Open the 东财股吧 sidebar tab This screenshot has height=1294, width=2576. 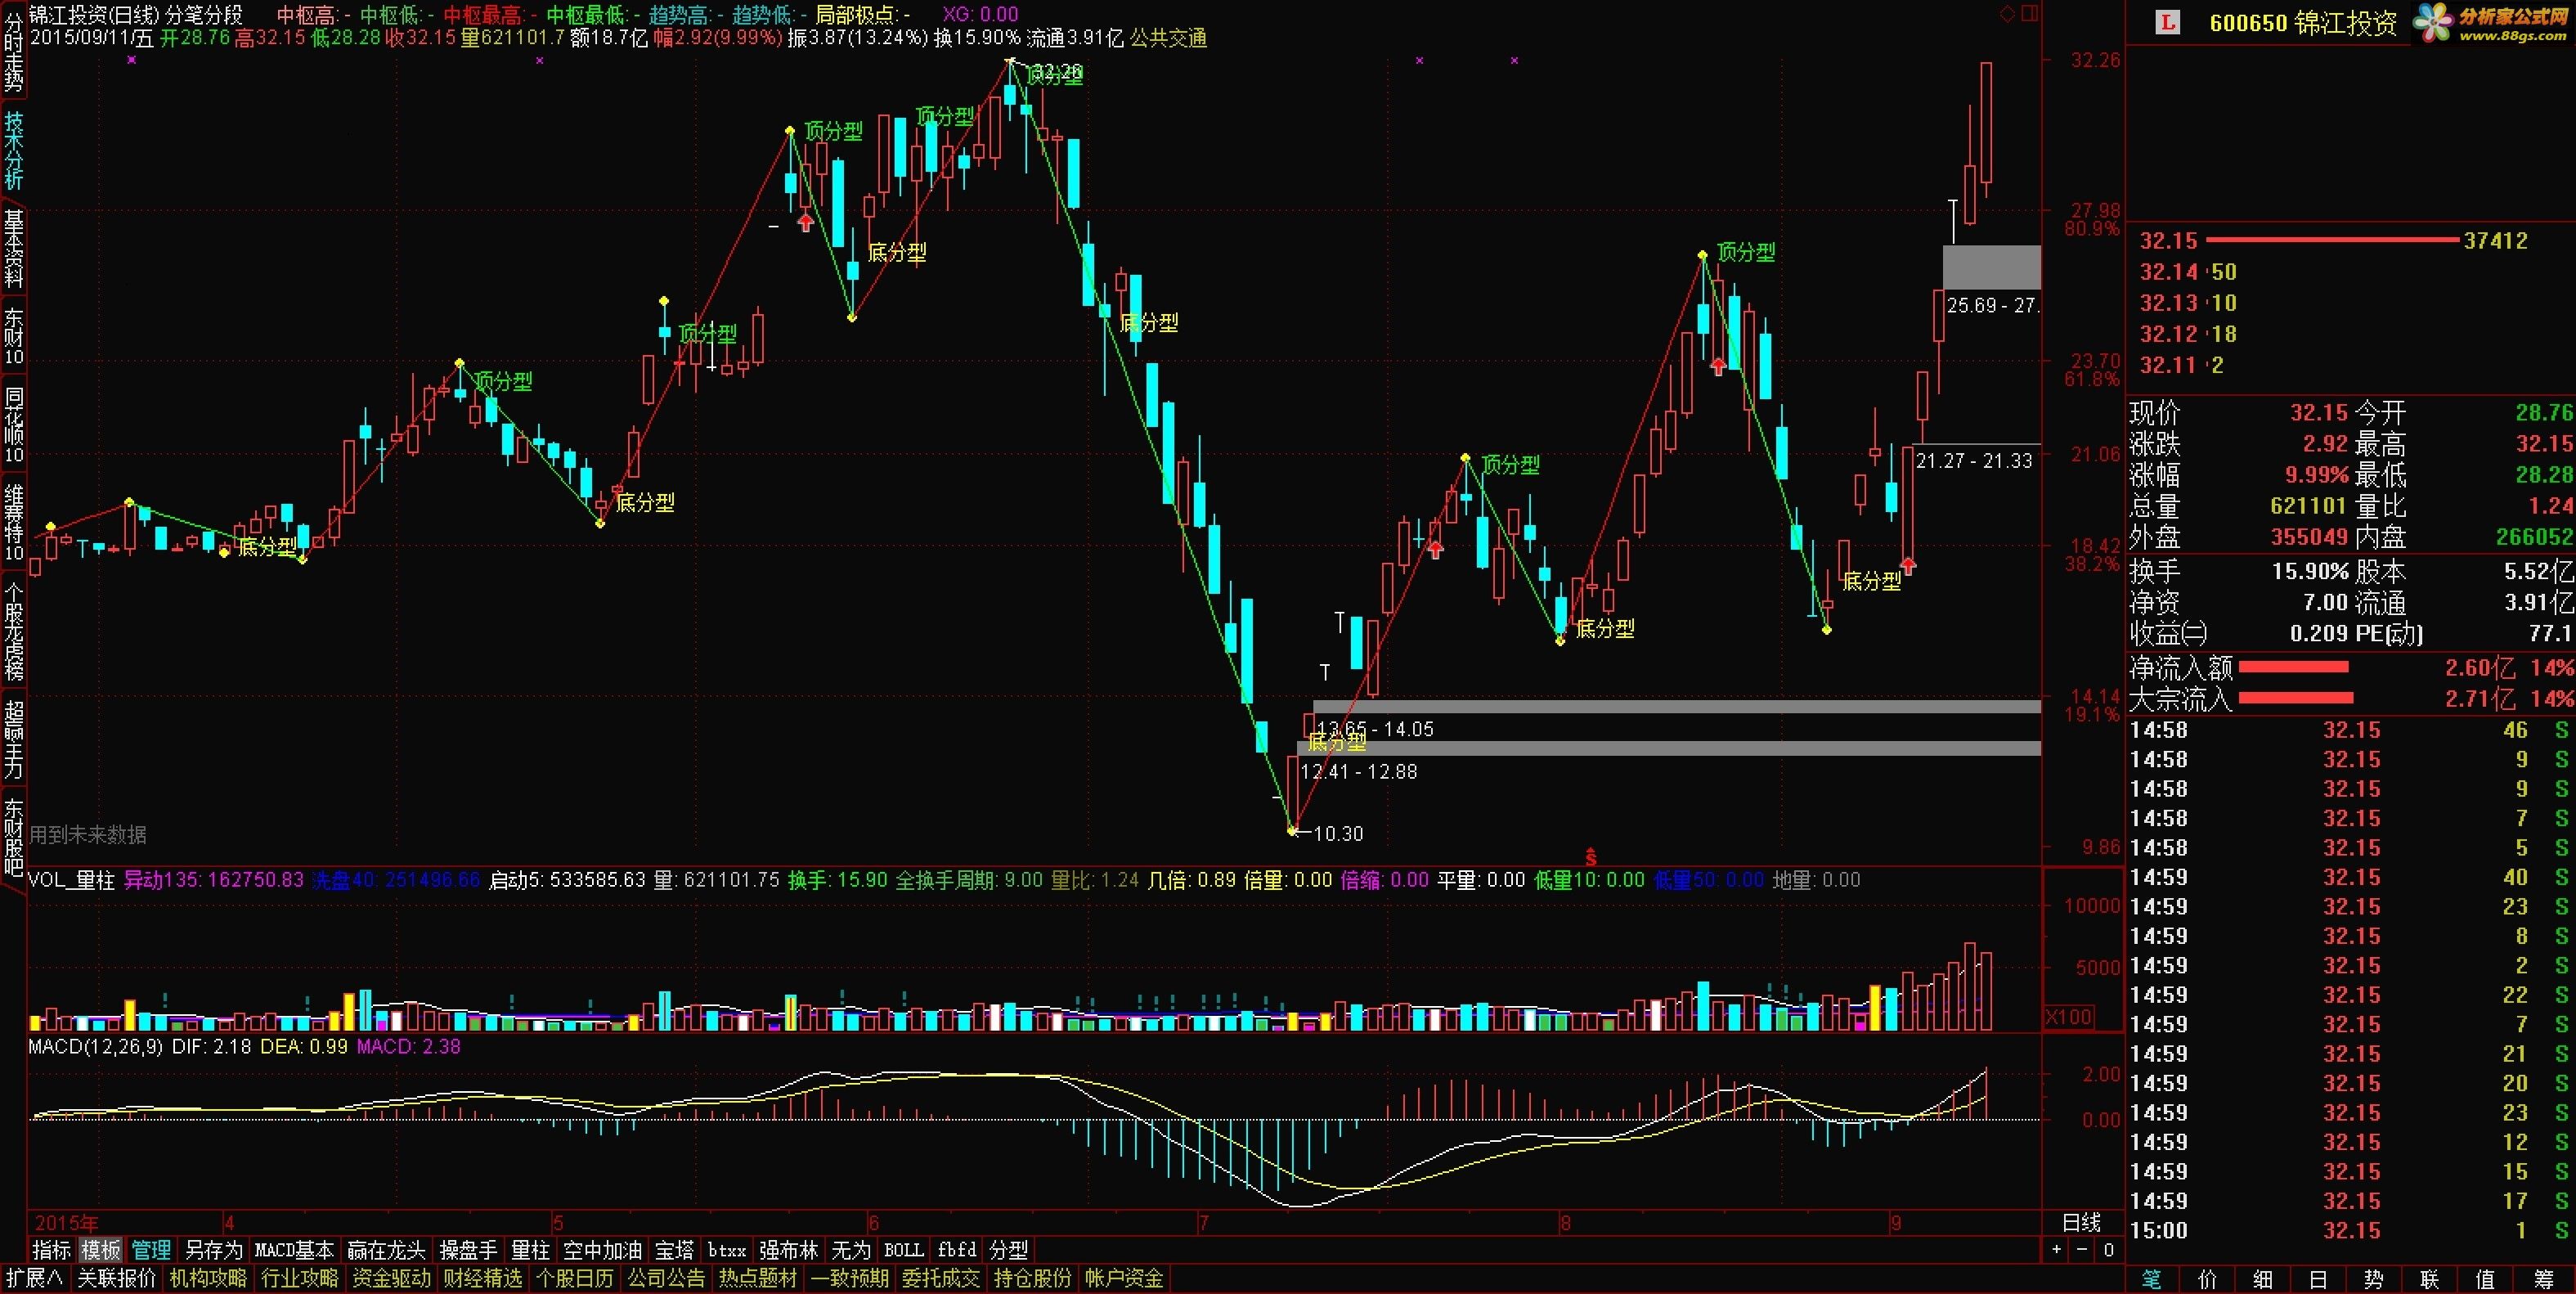point(13,837)
